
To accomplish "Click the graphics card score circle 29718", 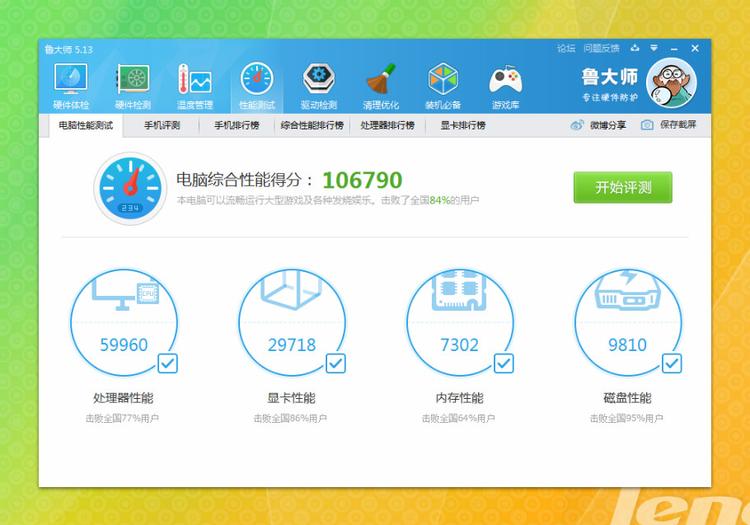I will pyautogui.click(x=292, y=323).
